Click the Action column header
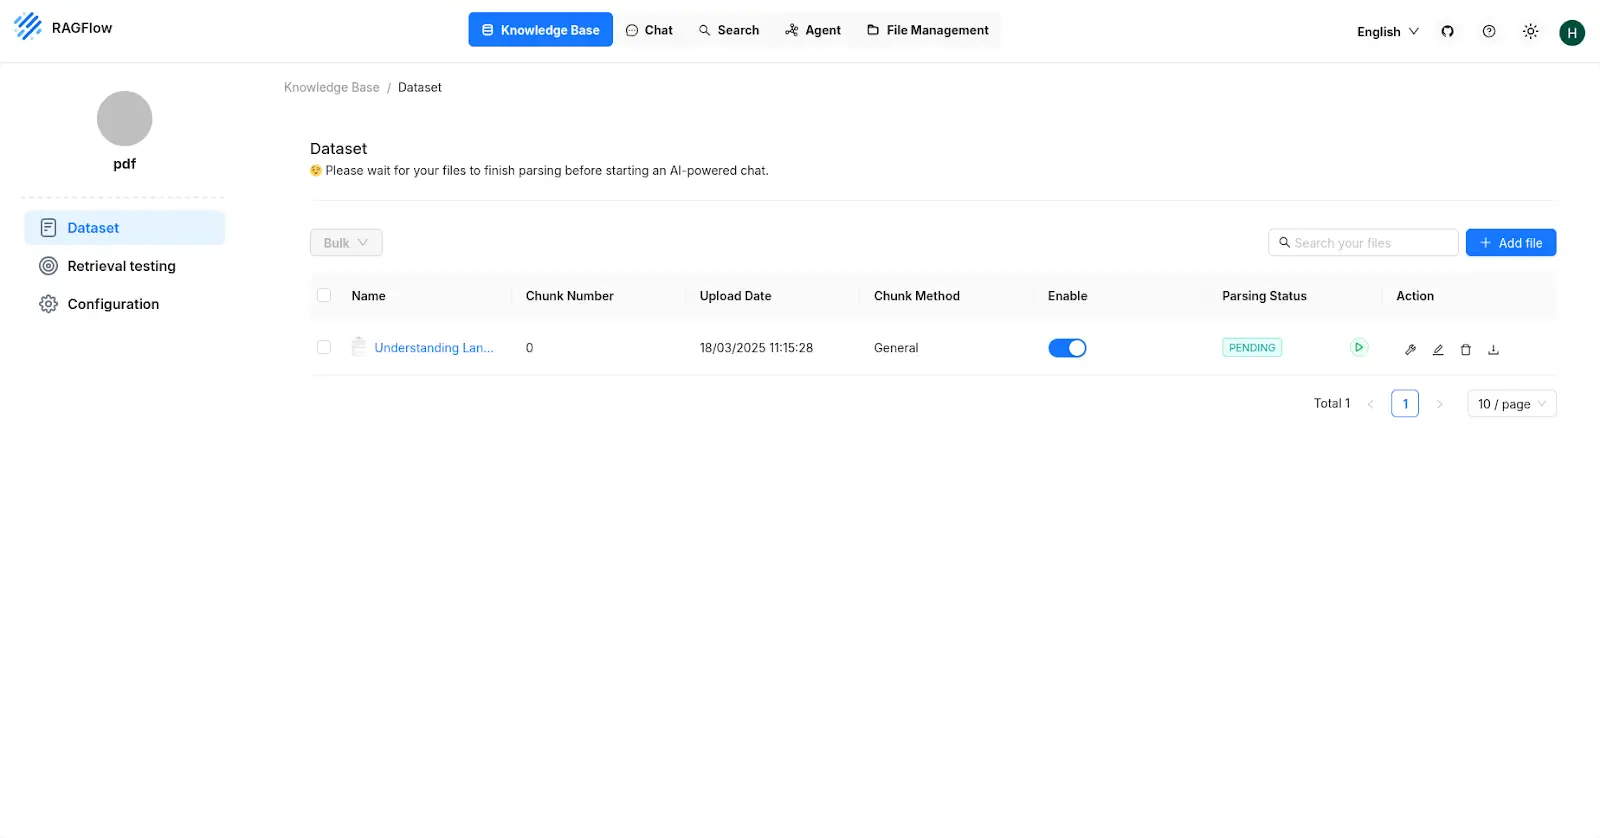Screen dimensions: 1600x838 [x=1415, y=296]
